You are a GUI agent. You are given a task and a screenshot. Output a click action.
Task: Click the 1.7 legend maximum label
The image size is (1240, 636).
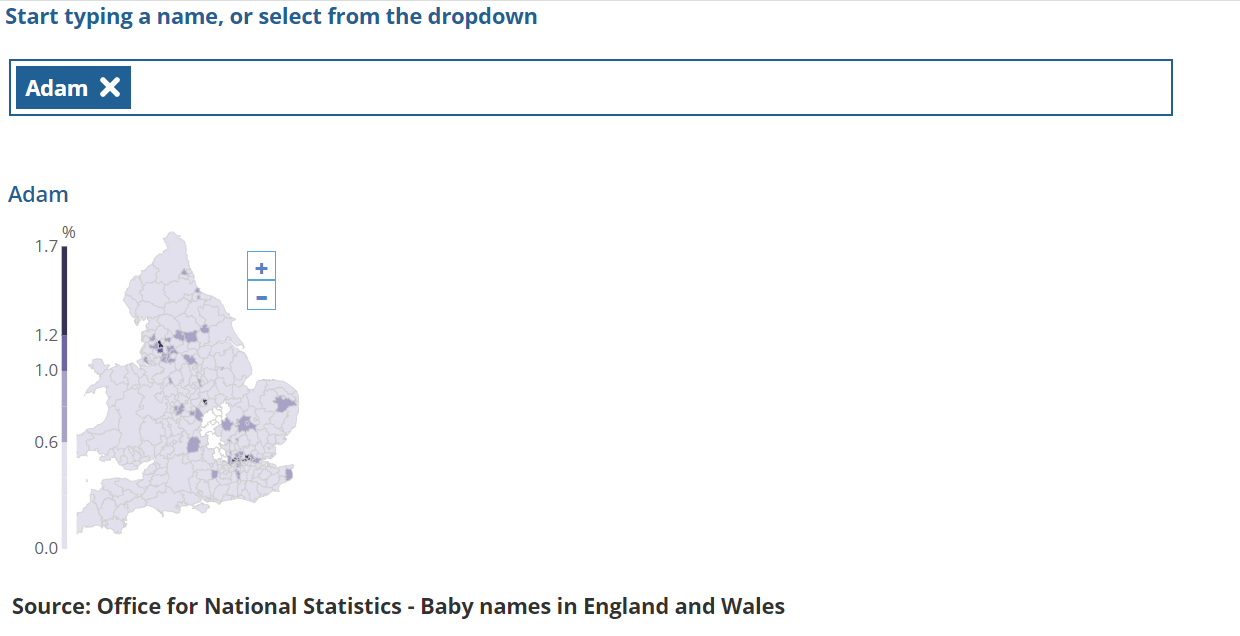point(46,246)
